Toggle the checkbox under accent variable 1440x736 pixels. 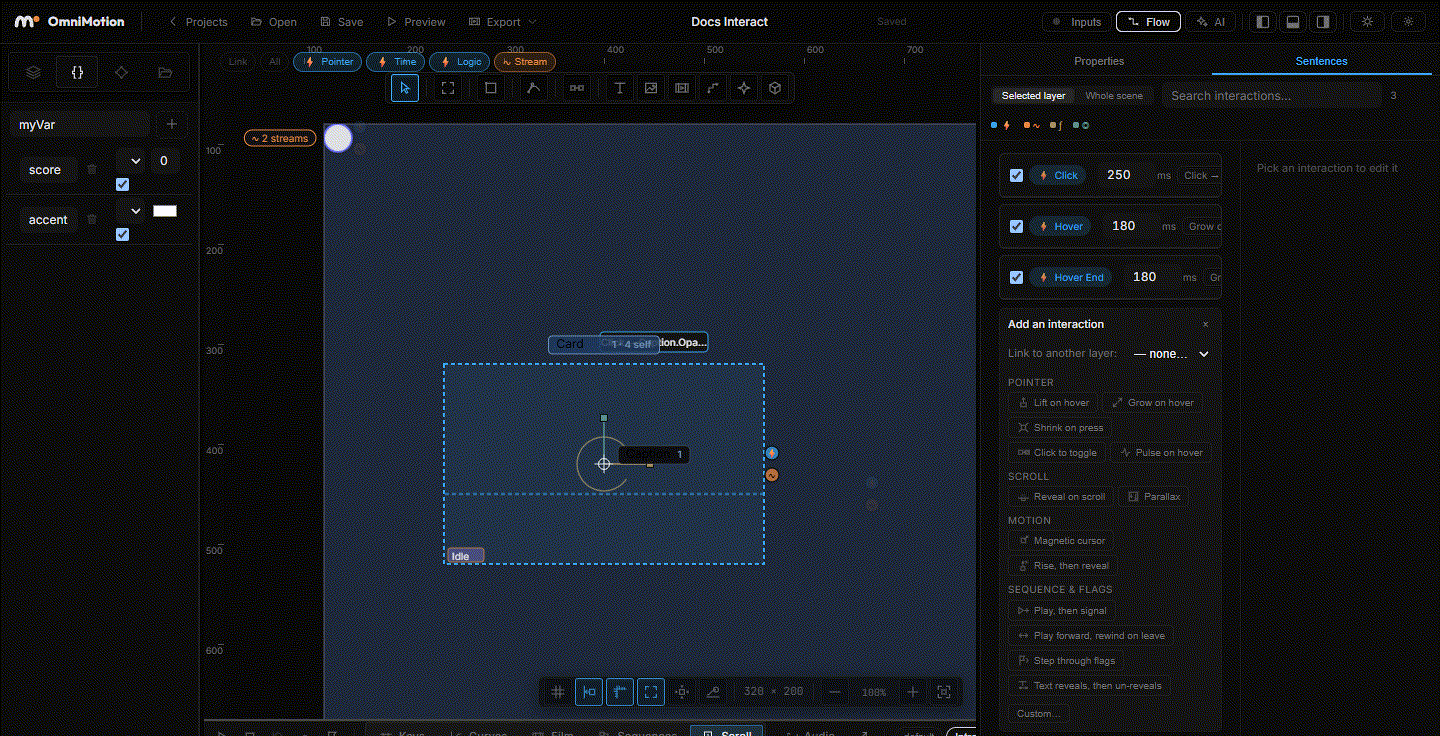click(x=122, y=234)
